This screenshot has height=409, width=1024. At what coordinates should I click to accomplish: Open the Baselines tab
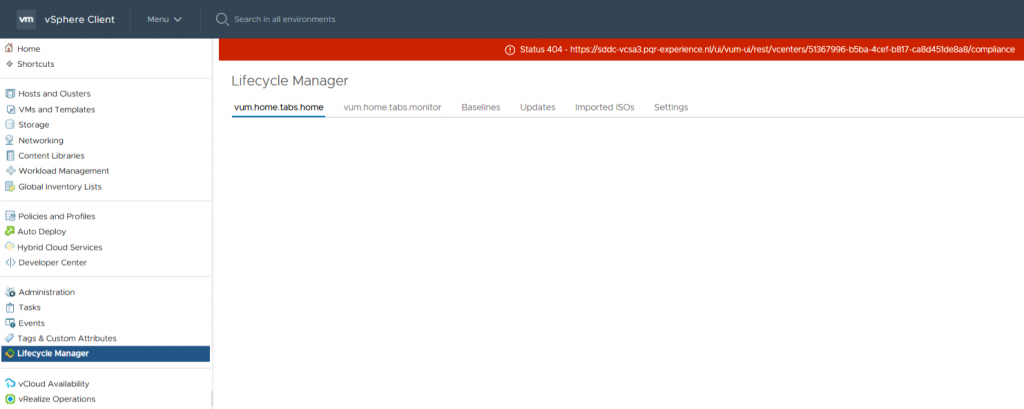tap(481, 107)
